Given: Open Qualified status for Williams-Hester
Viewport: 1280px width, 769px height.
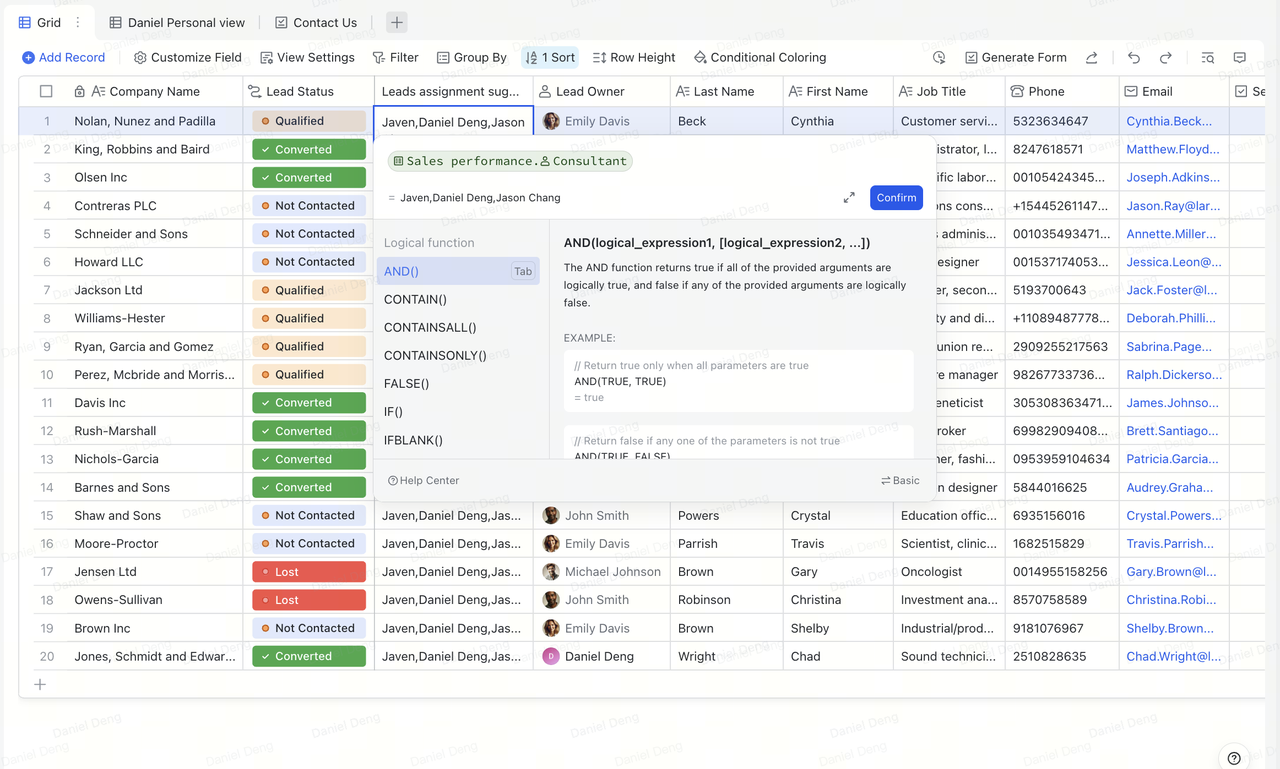Looking at the screenshot, I should pos(309,318).
